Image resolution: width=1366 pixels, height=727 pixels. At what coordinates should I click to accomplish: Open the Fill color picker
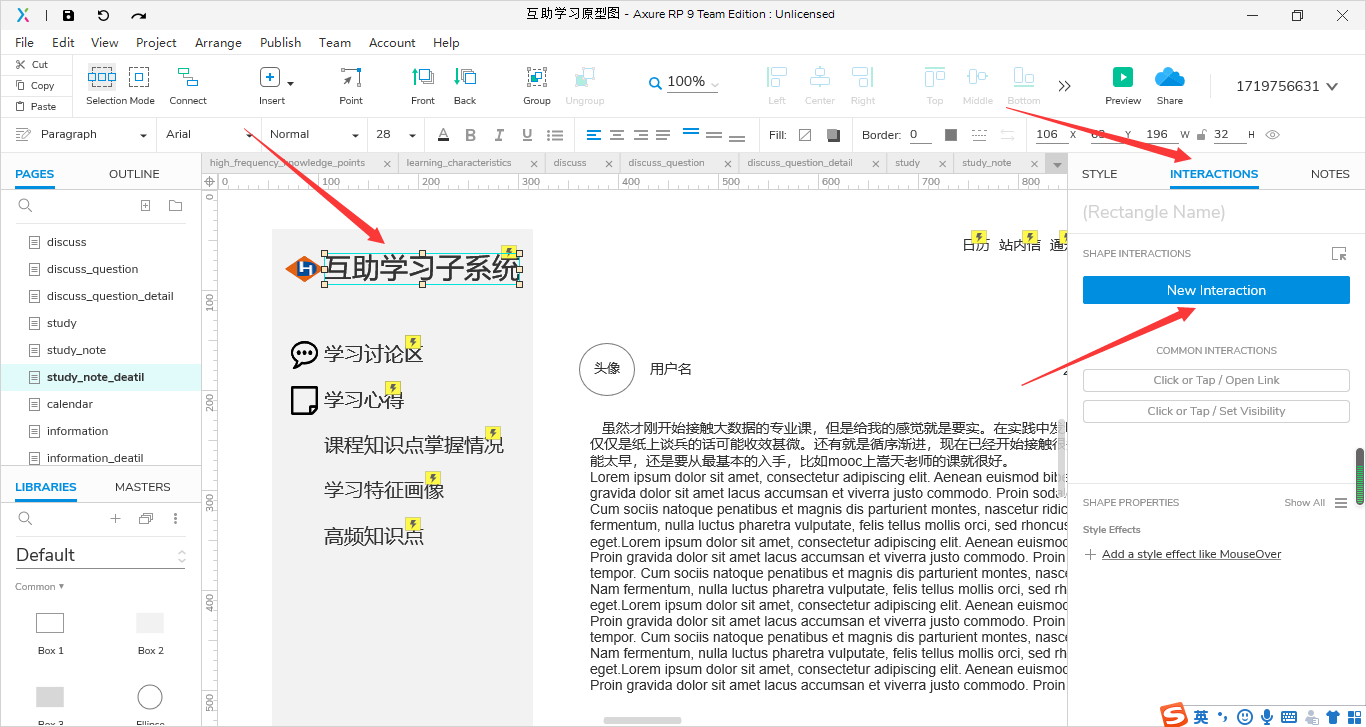(x=806, y=134)
